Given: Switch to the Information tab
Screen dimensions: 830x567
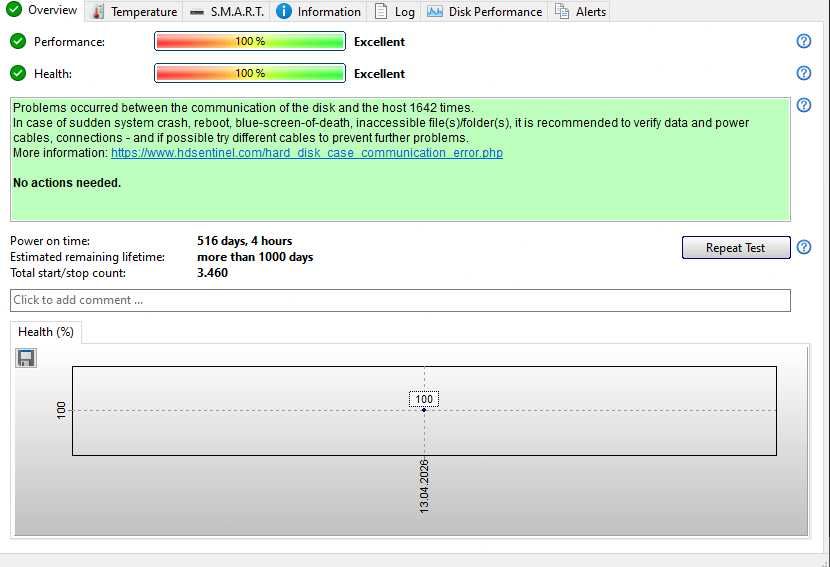Looking at the screenshot, I should [319, 12].
